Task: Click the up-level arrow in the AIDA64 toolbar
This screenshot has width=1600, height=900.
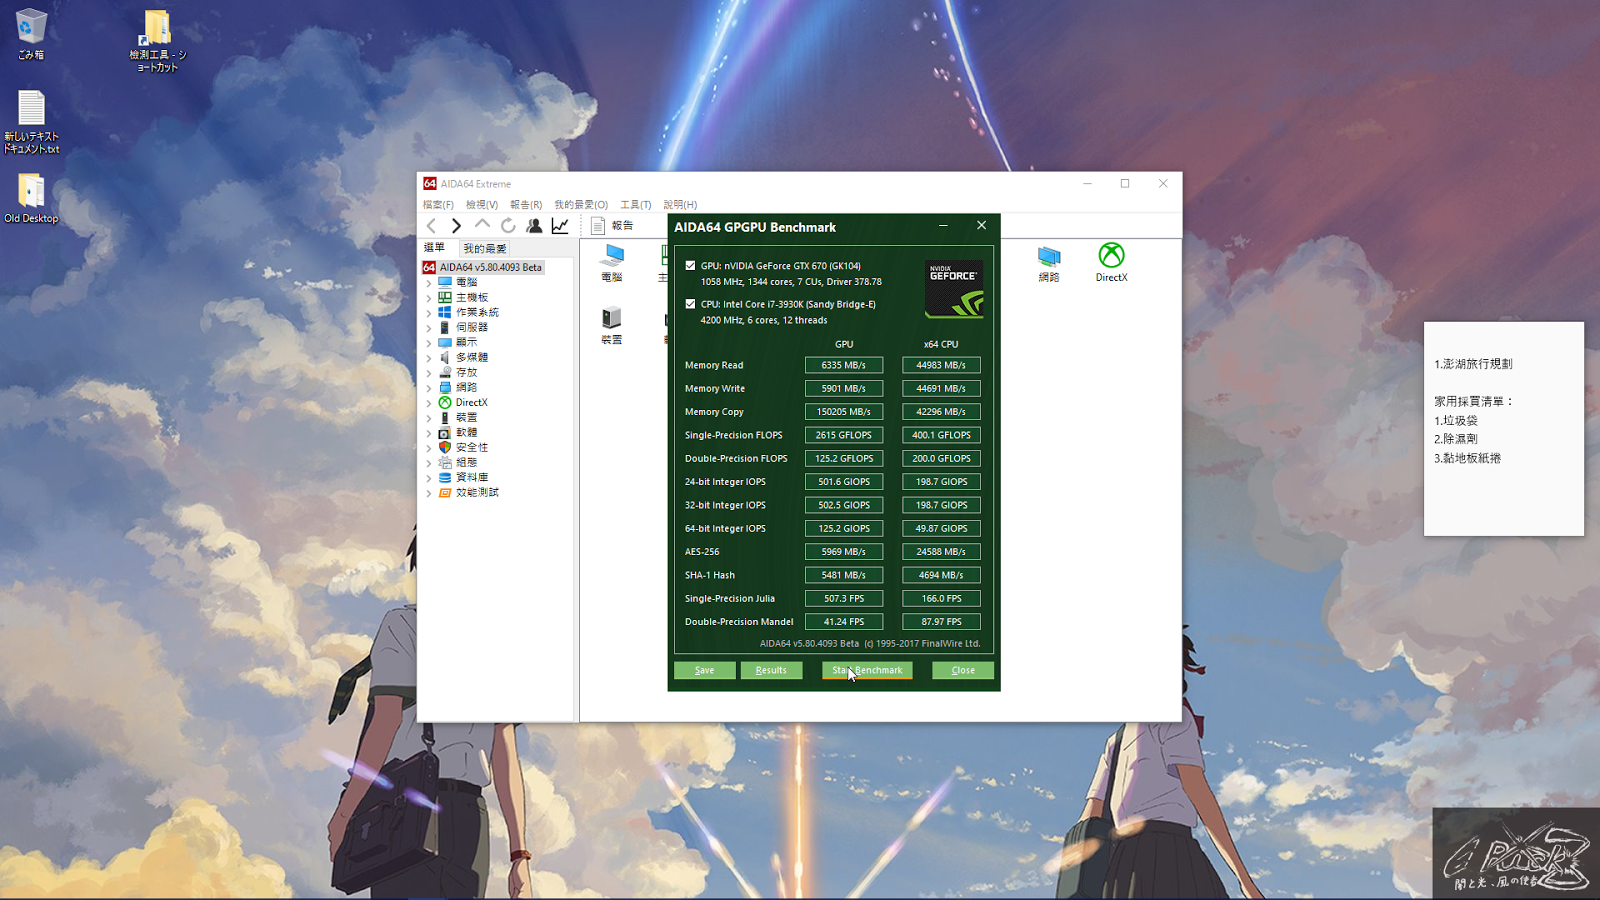Action: pyautogui.click(x=482, y=225)
